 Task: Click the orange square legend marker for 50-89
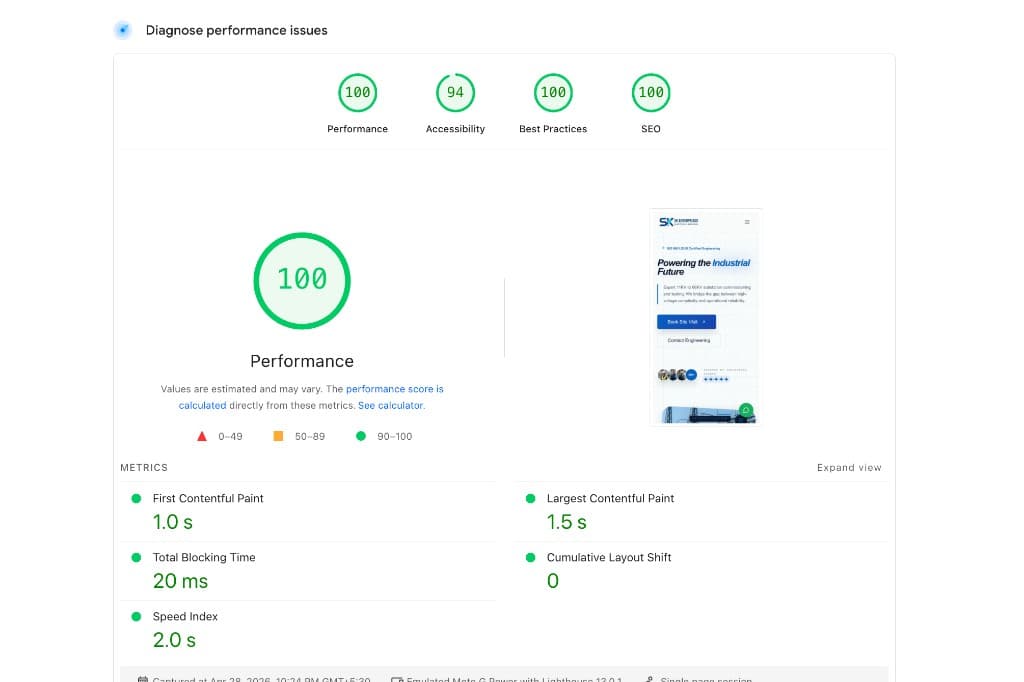click(x=277, y=435)
